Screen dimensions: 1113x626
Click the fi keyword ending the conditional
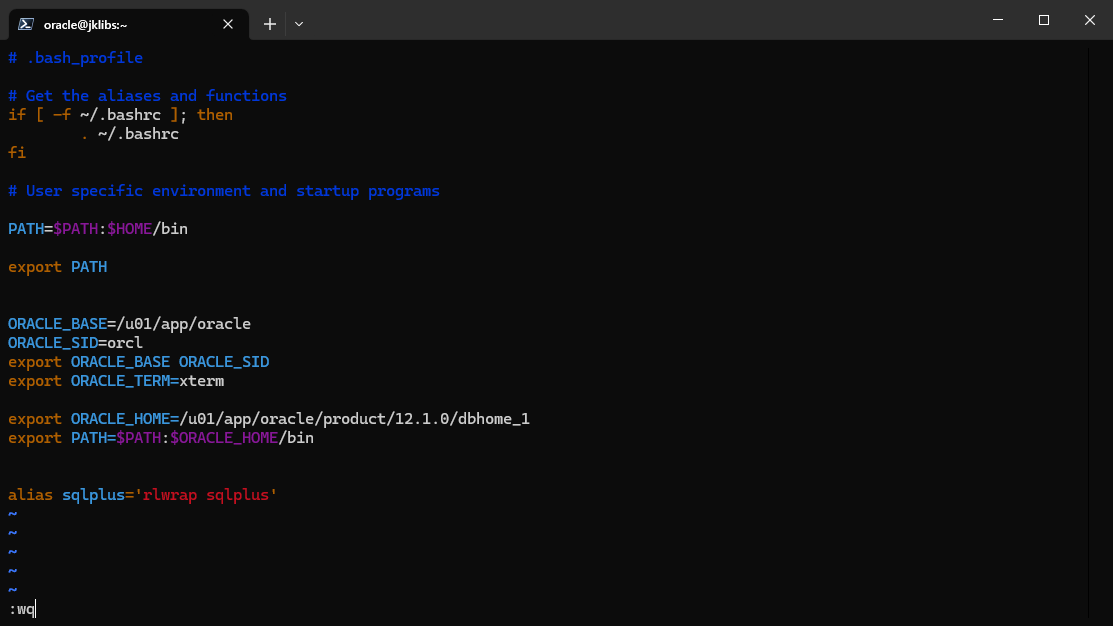click(x=16, y=152)
